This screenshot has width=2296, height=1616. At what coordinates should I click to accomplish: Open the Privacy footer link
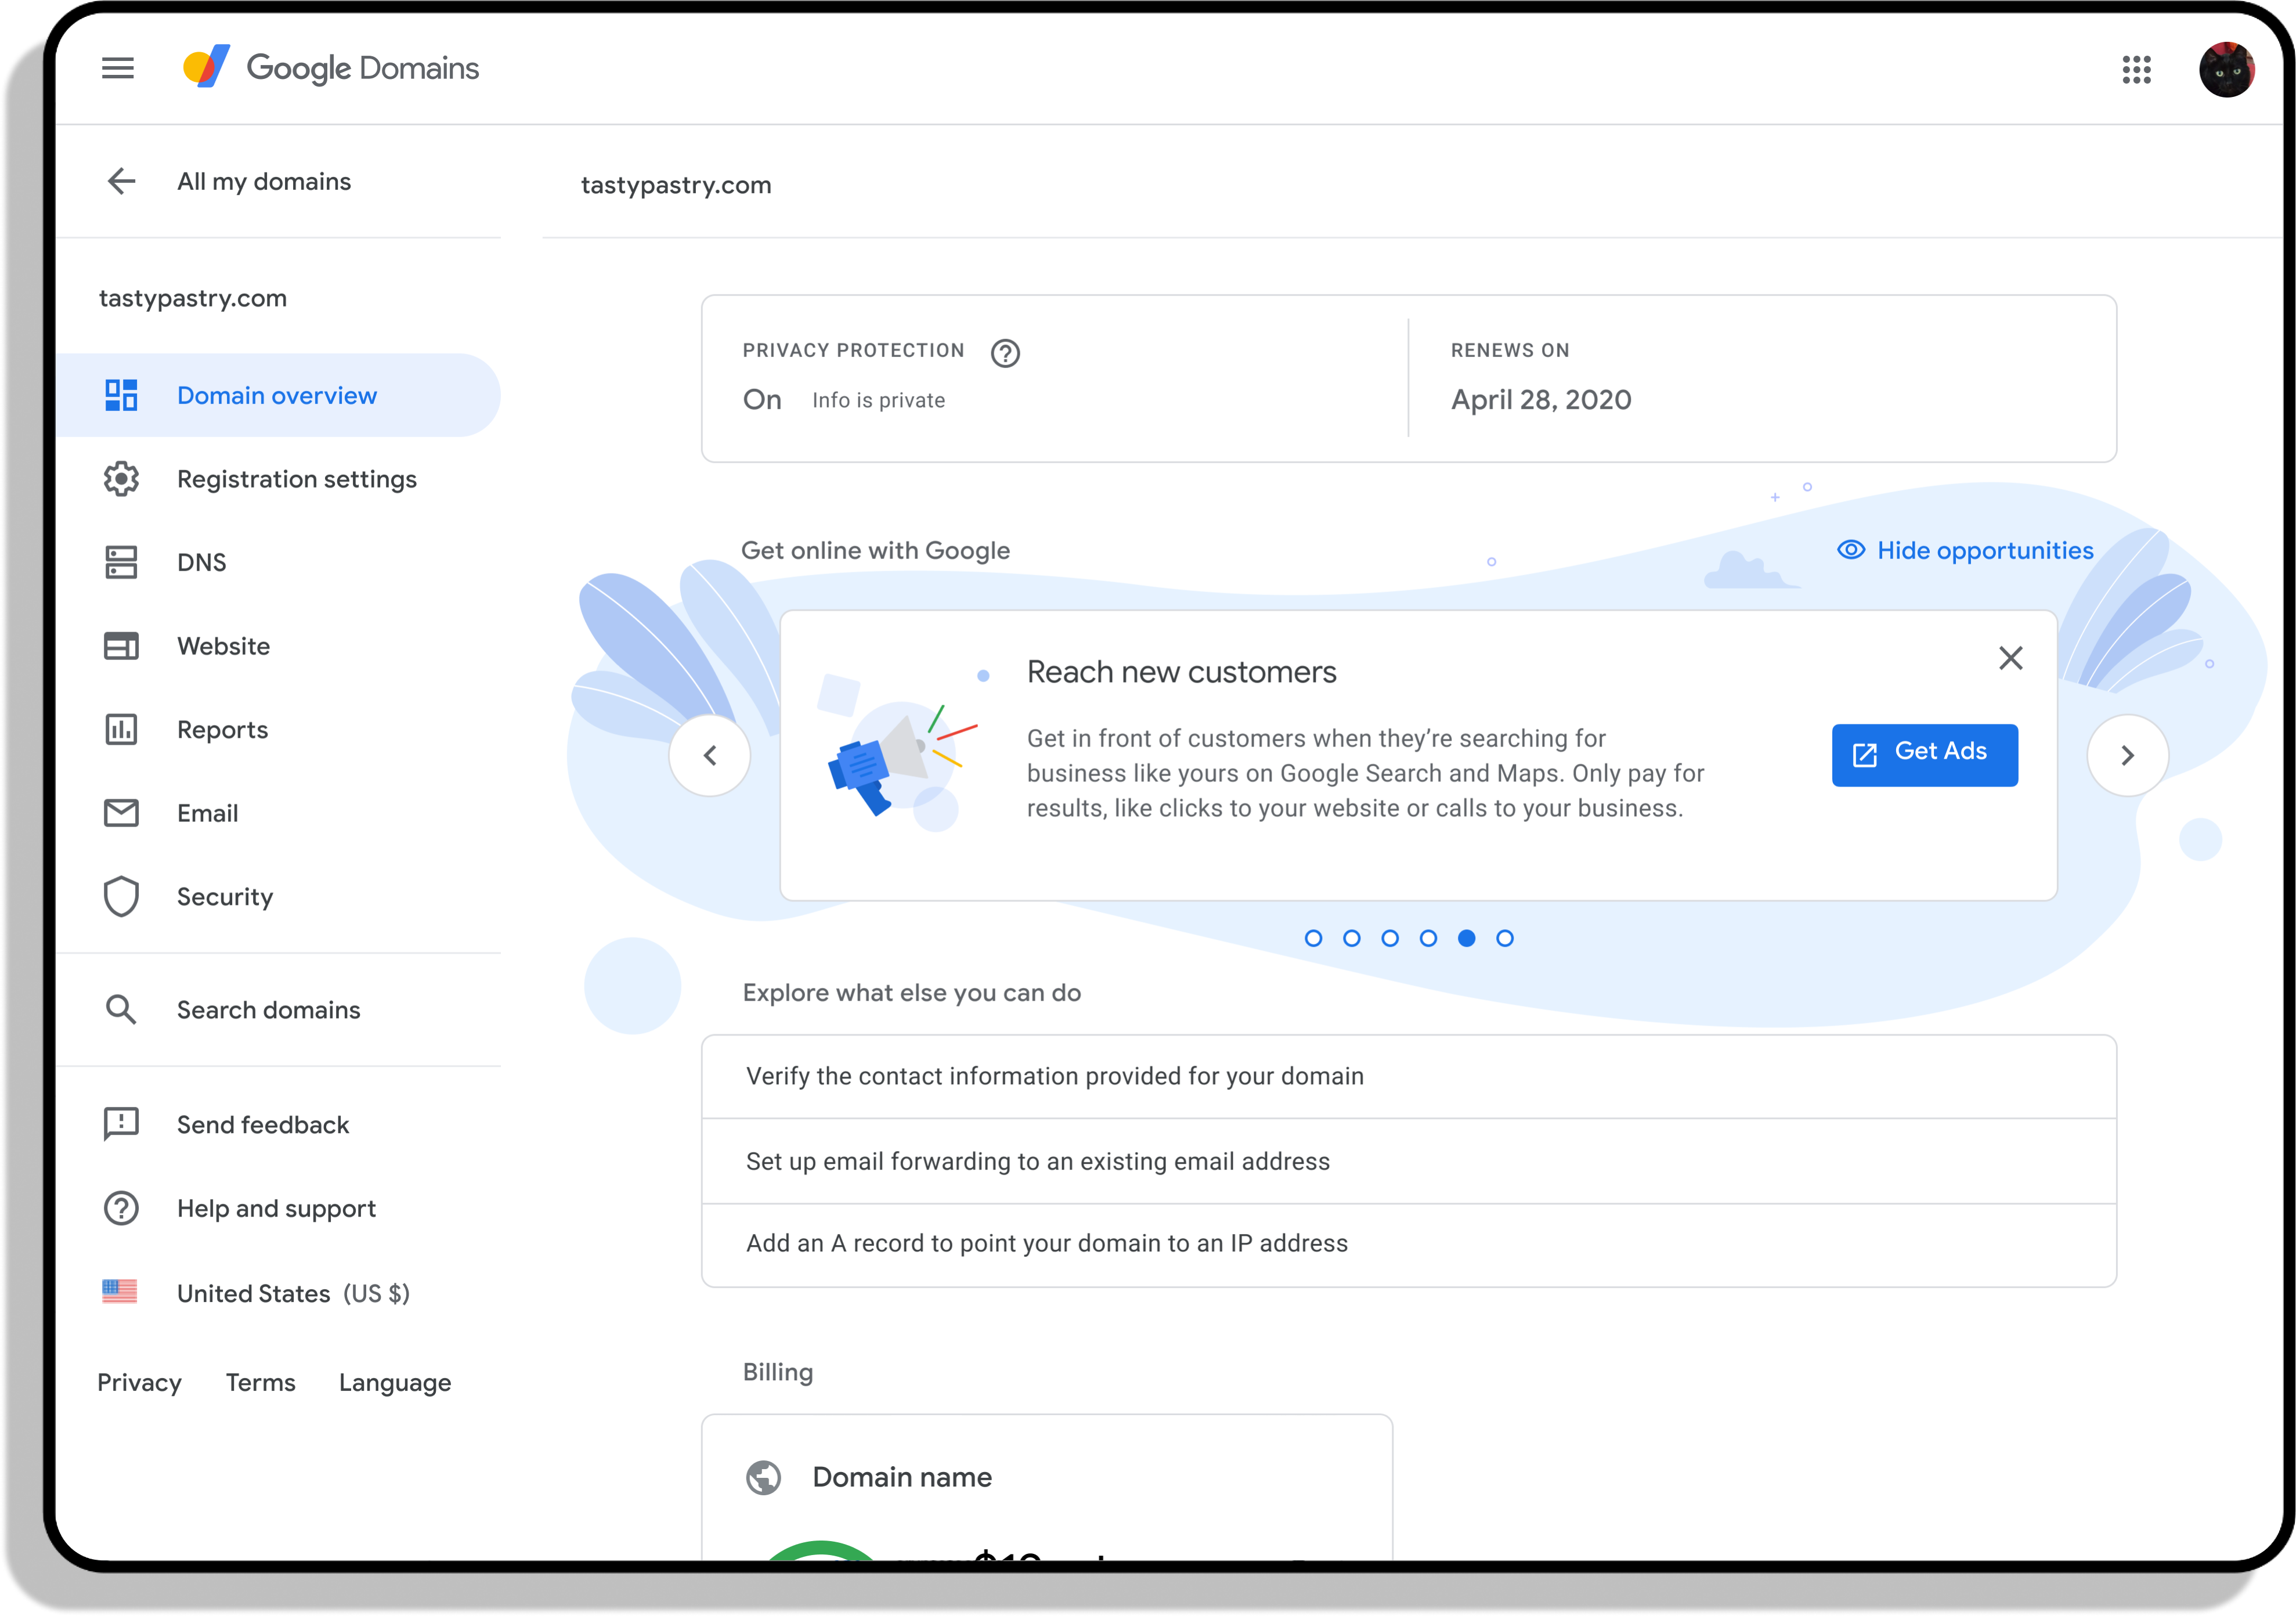(139, 1382)
